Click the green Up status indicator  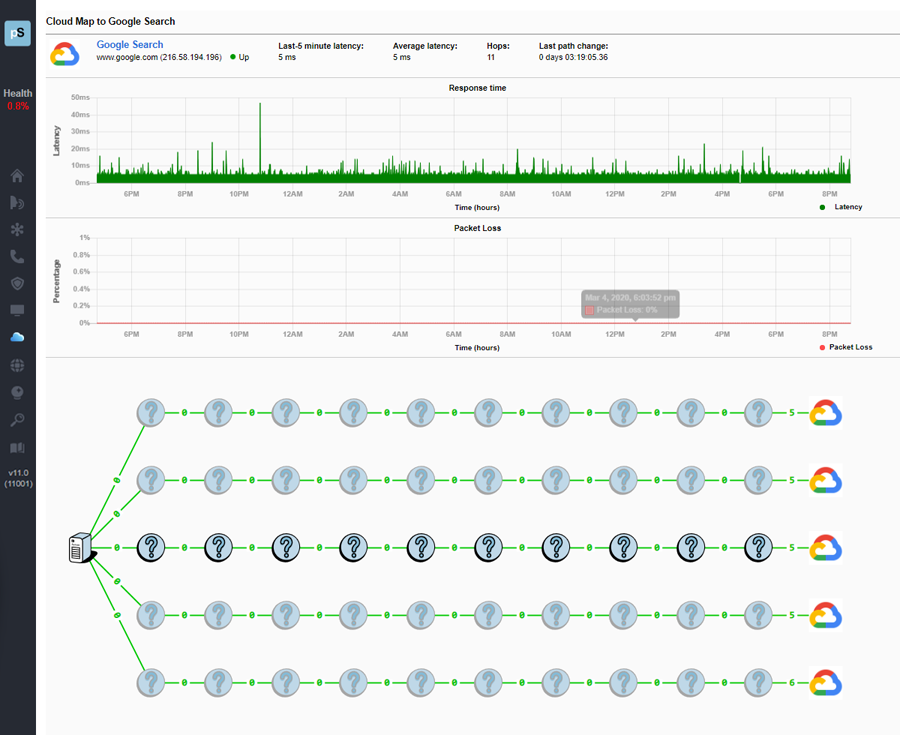(233, 57)
